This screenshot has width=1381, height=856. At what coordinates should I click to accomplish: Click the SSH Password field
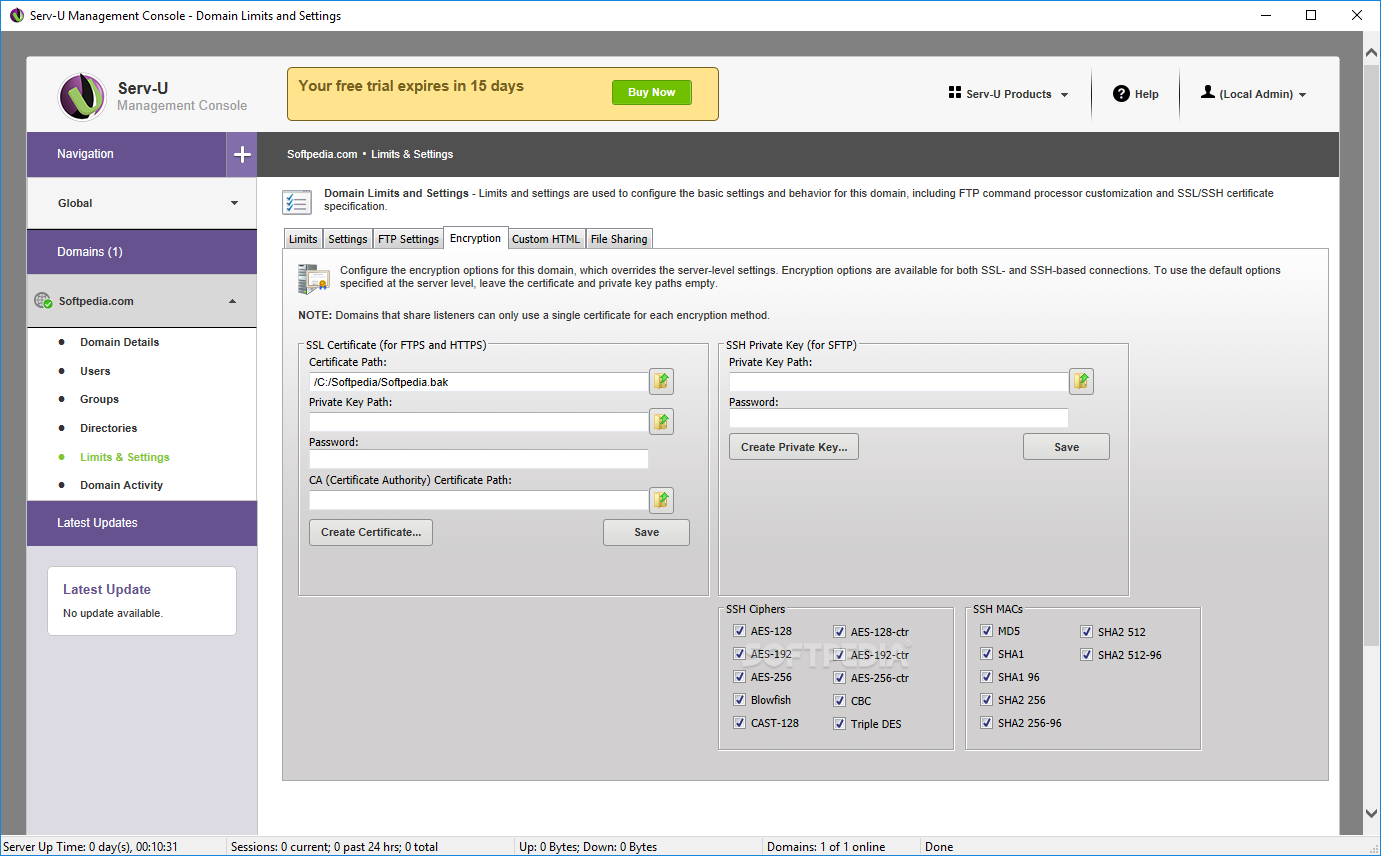pyautogui.click(x=899, y=418)
